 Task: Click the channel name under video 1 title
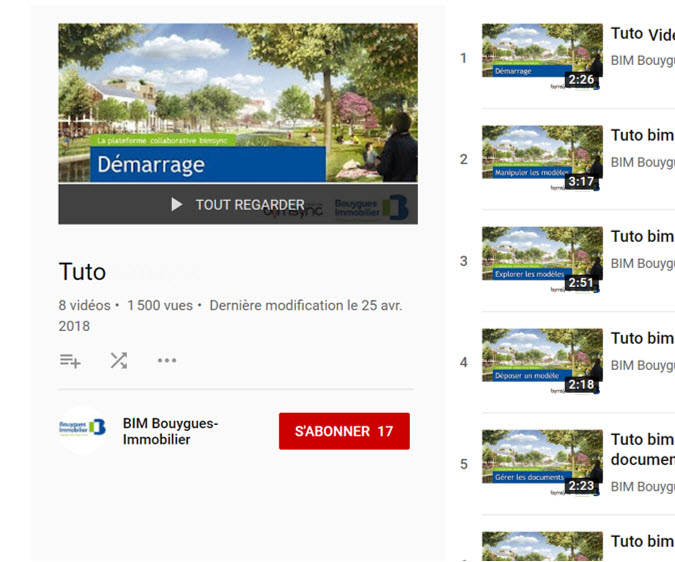(643, 61)
